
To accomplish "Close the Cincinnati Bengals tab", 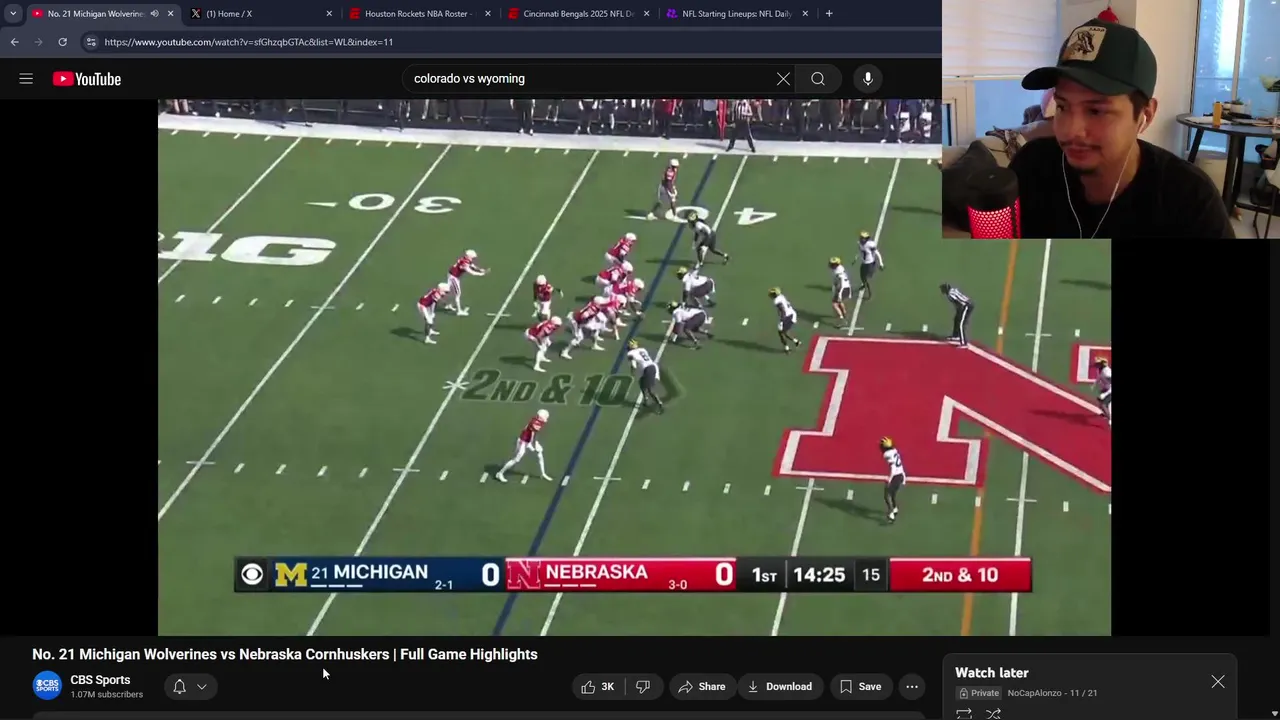I will [x=647, y=14].
